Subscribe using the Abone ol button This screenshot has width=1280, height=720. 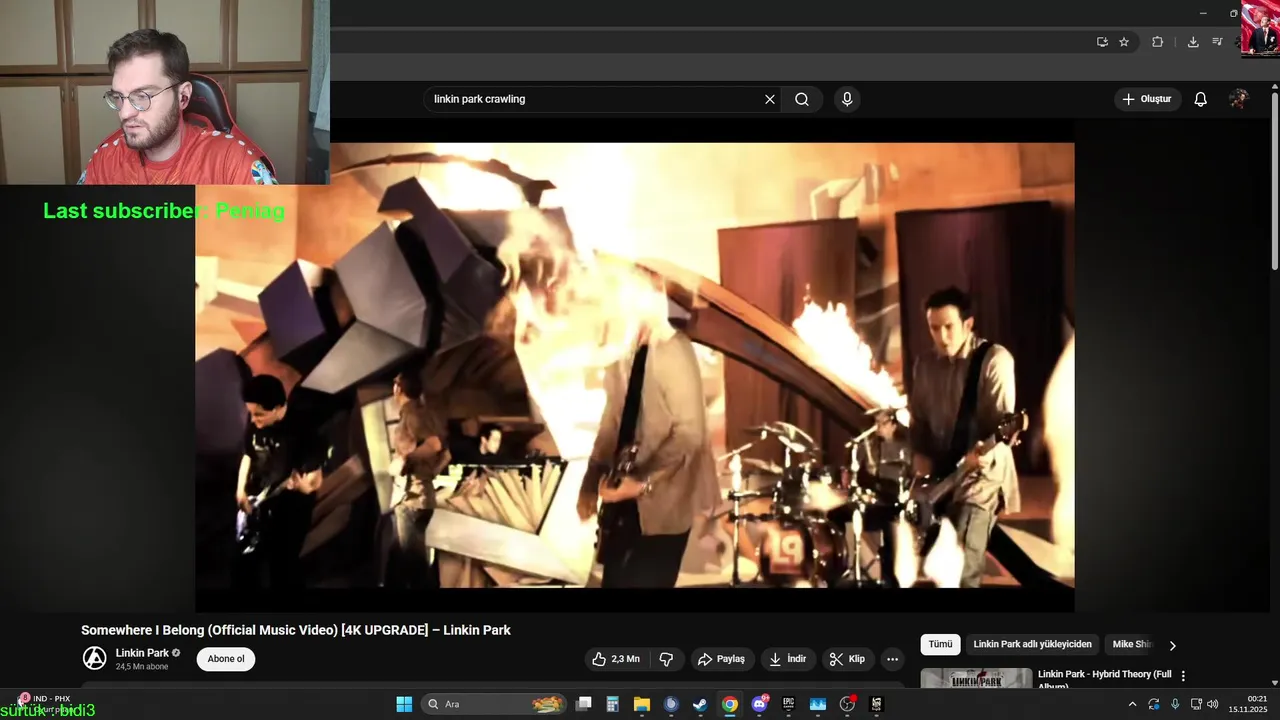[226, 659]
